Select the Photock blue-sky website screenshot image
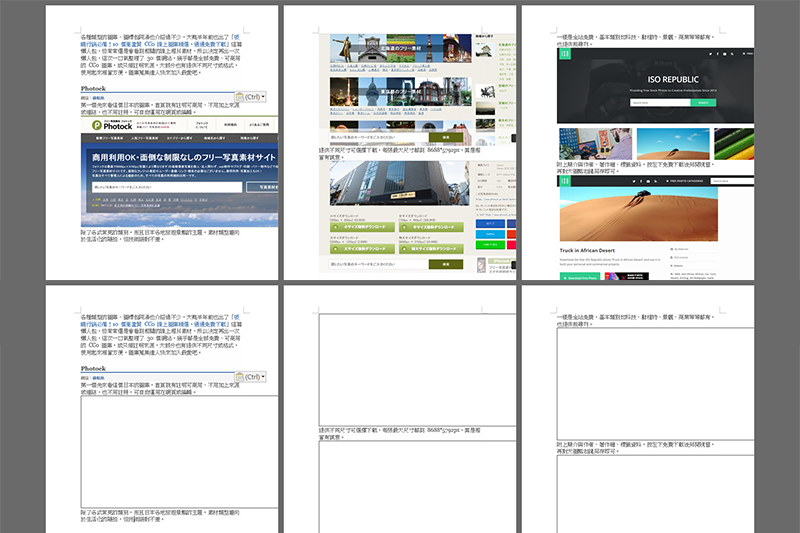The width and height of the screenshot is (800, 533). pos(179,171)
